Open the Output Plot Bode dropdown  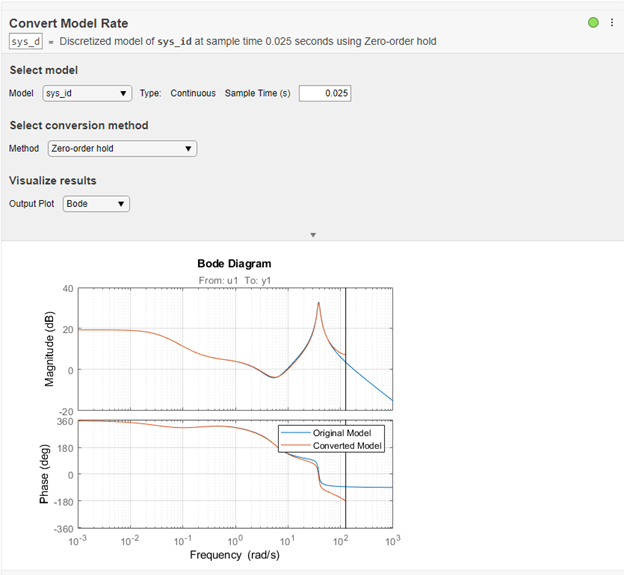pos(96,204)
